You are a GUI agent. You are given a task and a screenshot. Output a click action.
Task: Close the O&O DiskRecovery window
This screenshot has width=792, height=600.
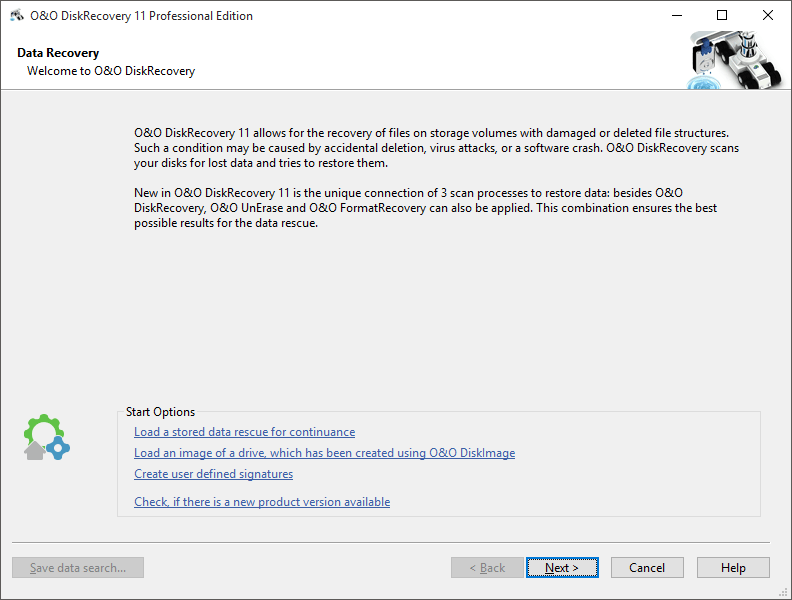767,16
